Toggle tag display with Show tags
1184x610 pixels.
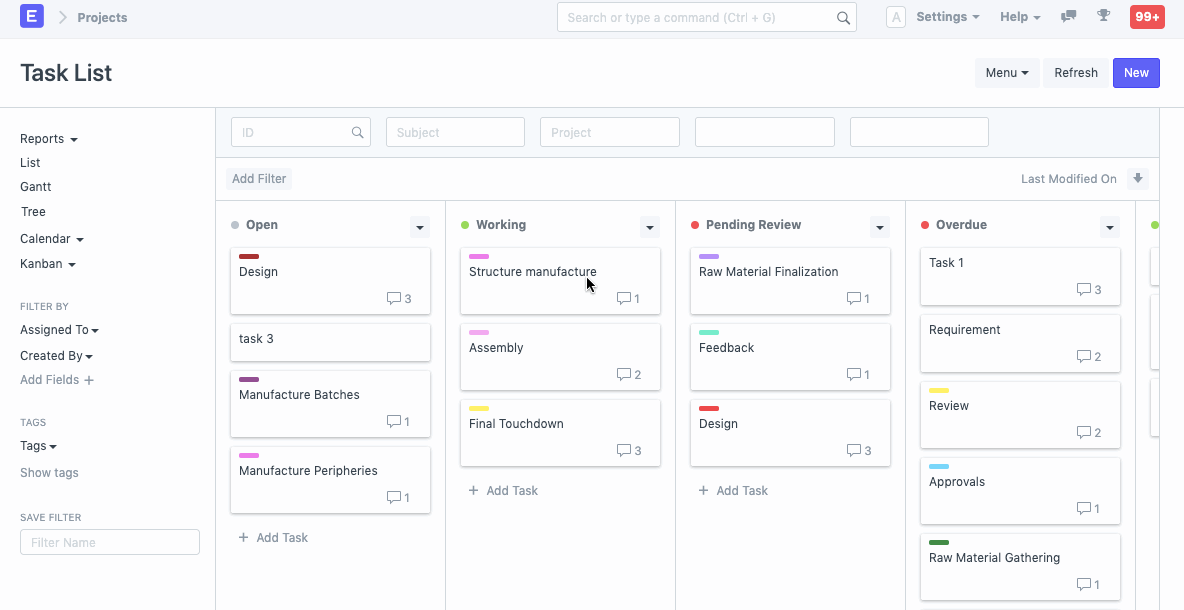tap(48, 472)
